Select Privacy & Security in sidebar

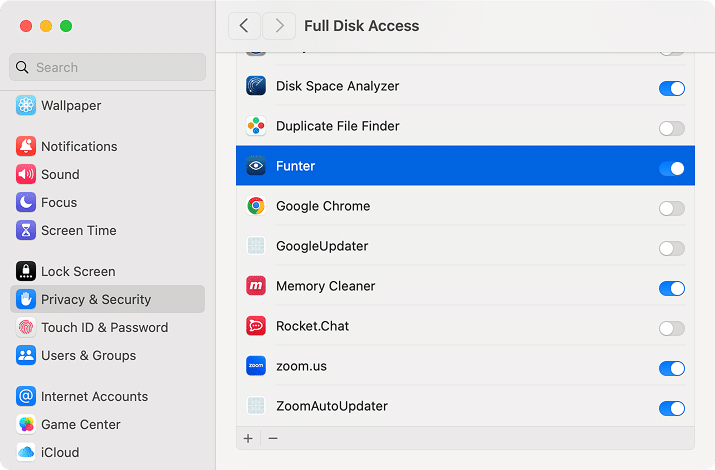pyautogui.click(x=108, y=299)
